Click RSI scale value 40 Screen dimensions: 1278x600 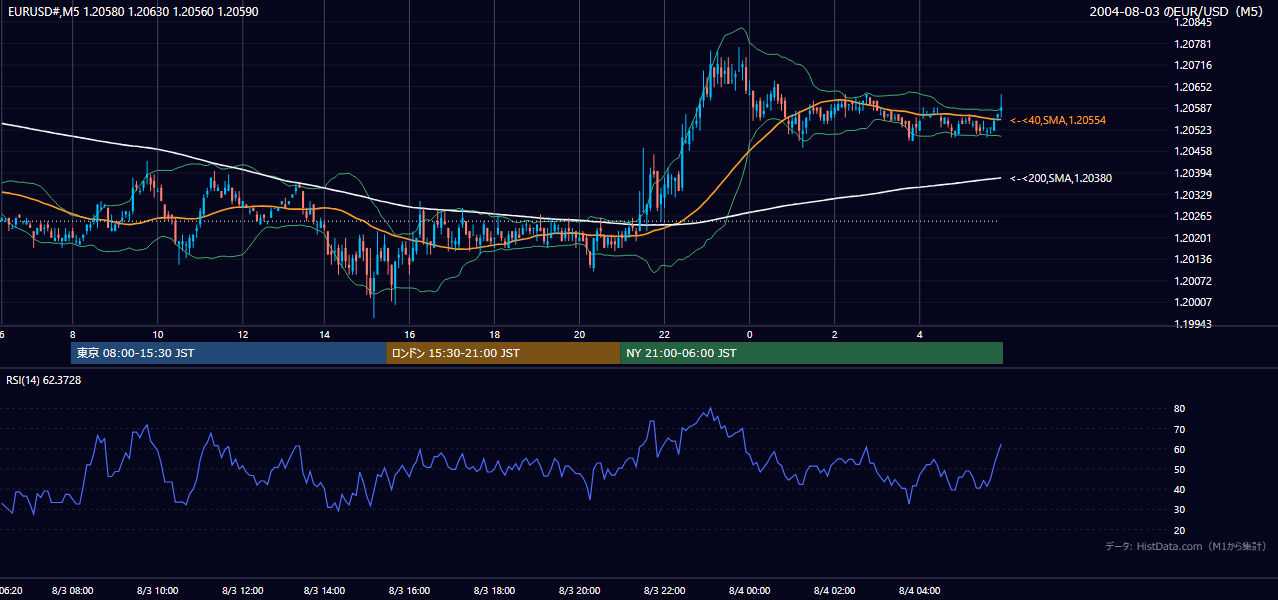pyautogui.click(x=1179, y=489)
